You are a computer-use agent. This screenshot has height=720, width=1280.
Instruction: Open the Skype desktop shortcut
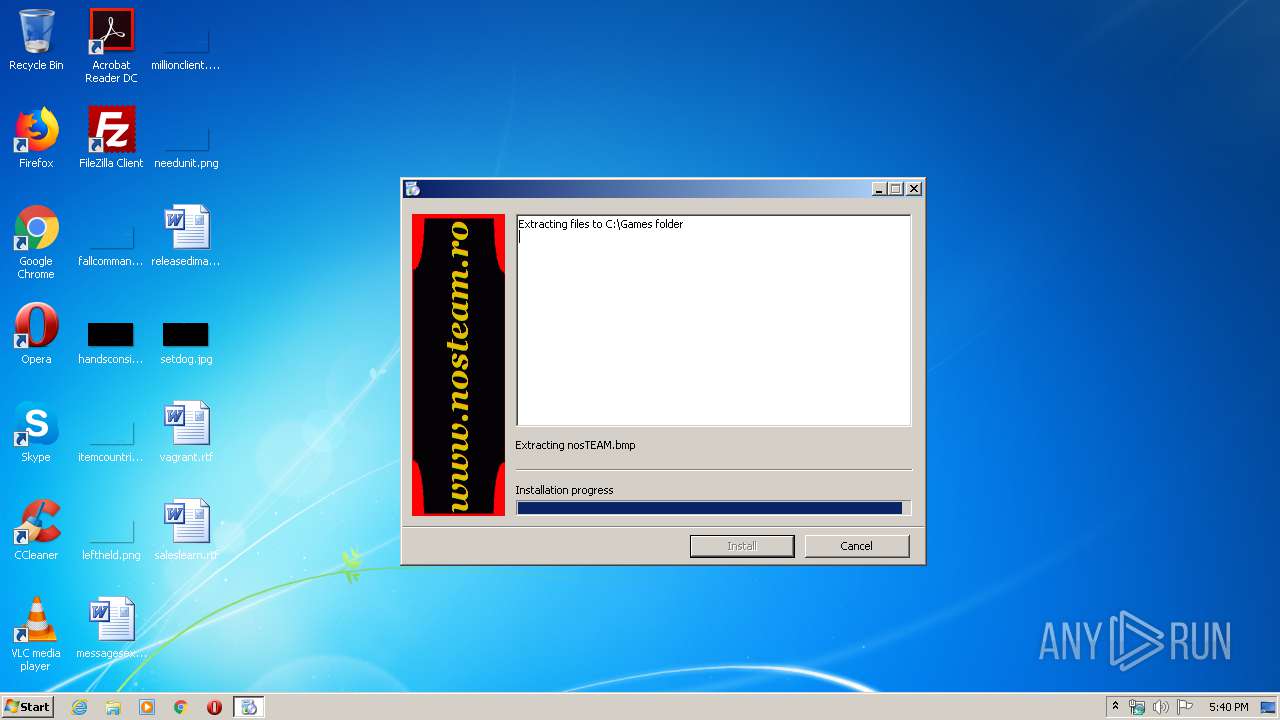tap(36, 432)
